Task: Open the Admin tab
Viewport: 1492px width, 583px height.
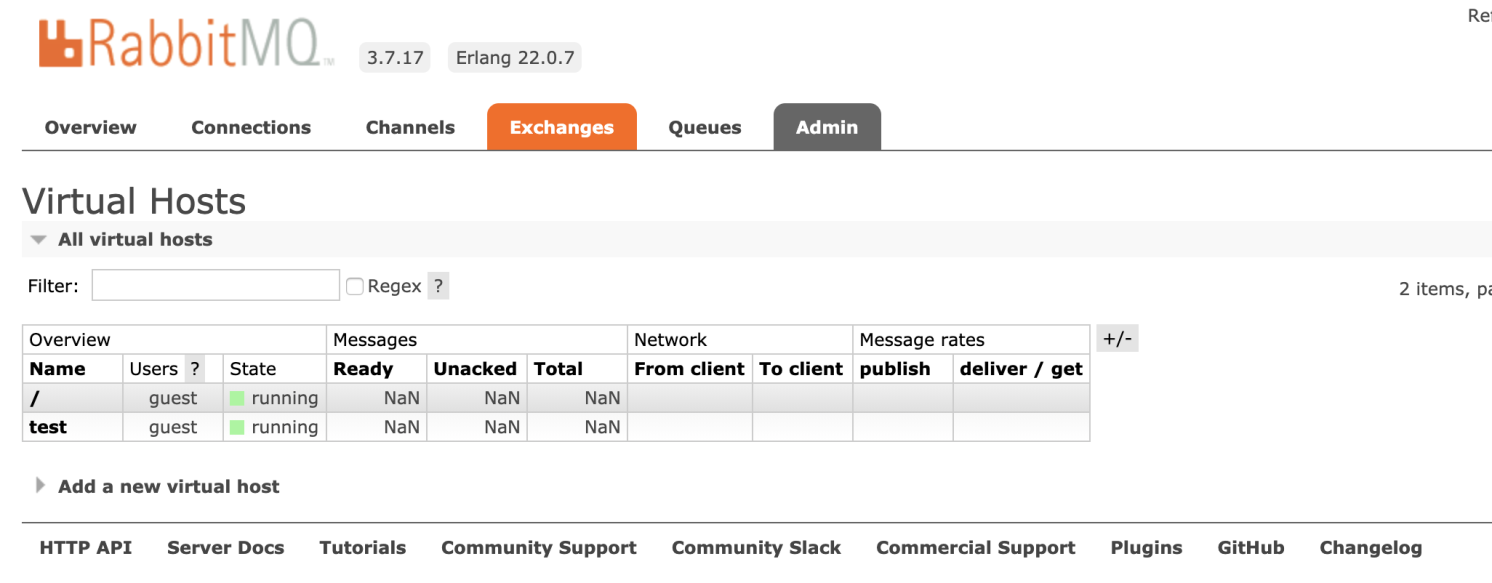Action: pyautogui.click(x=827, y=128)
